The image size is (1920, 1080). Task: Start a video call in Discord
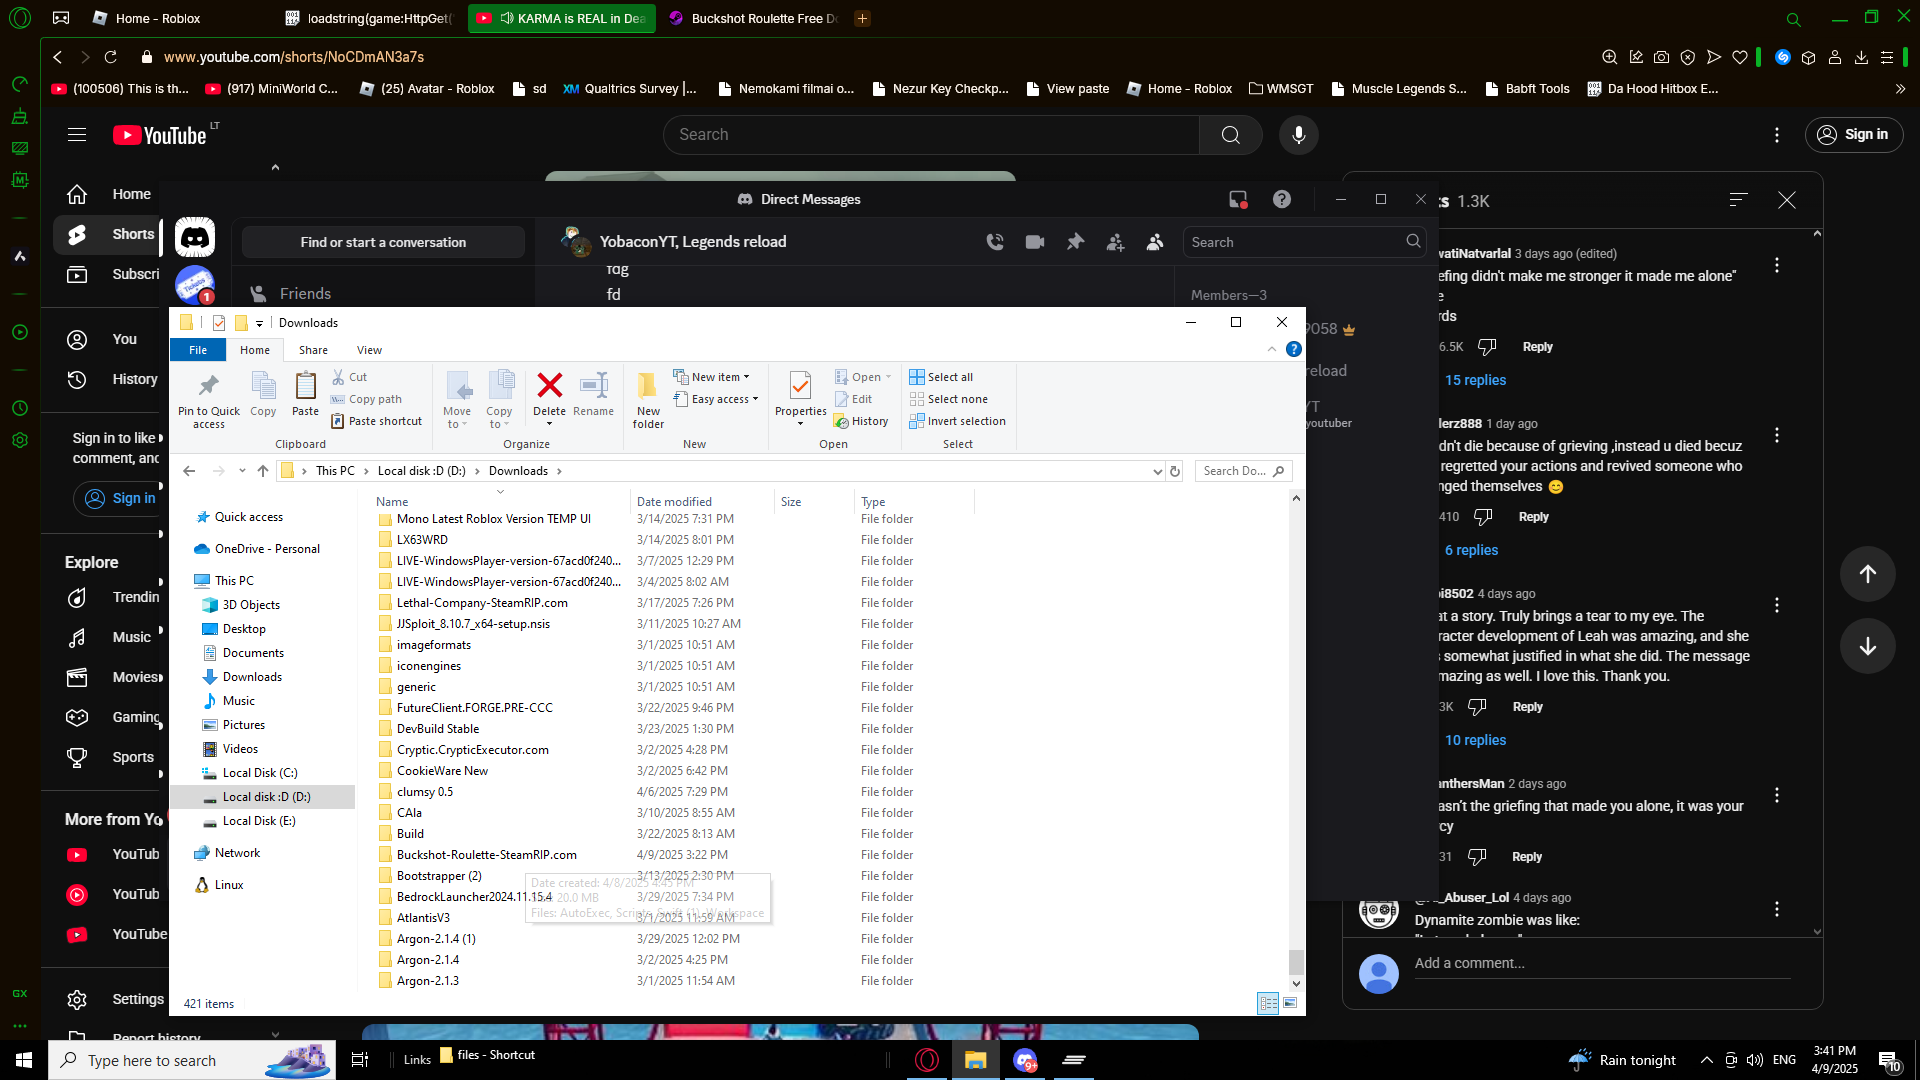click(1035, 242)
